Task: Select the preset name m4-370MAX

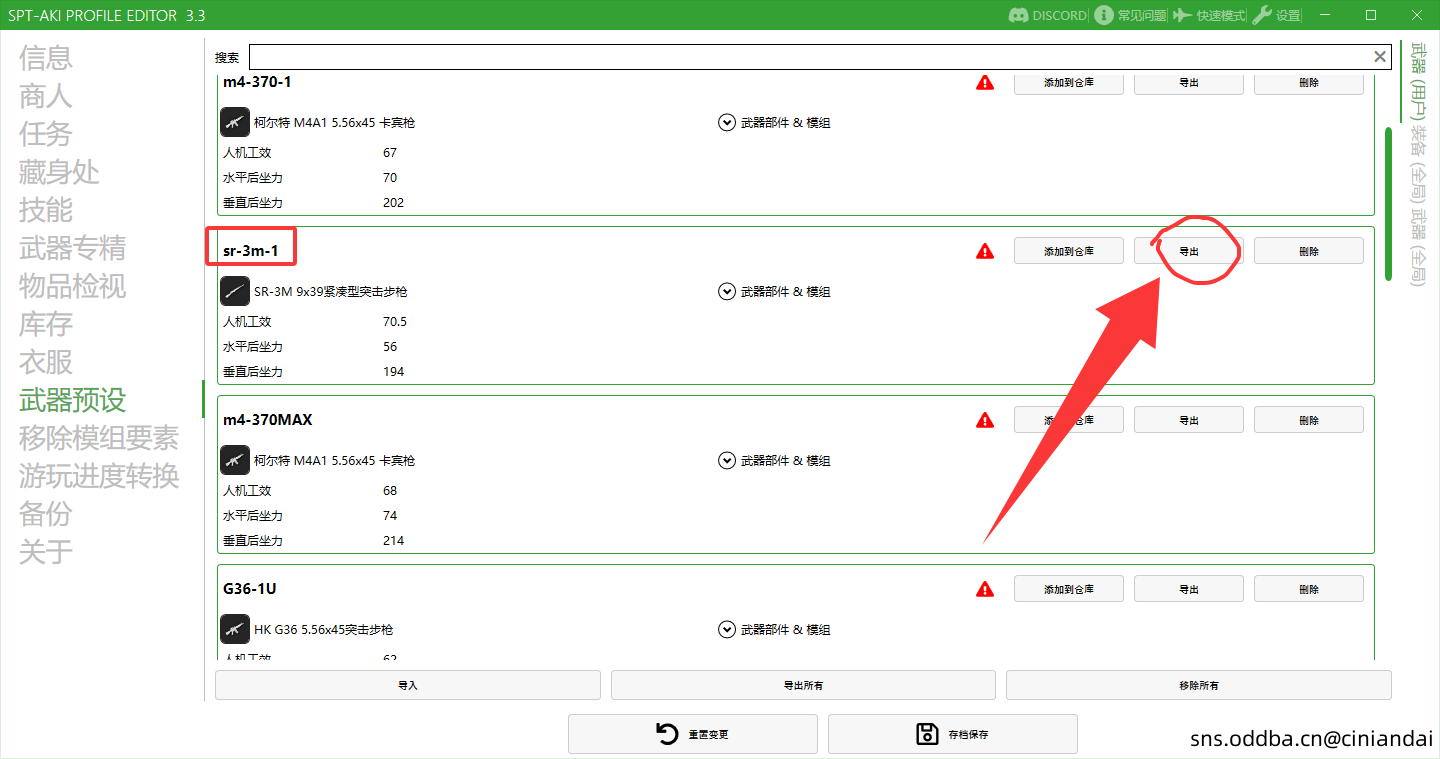Action: (x=268, y=420)
